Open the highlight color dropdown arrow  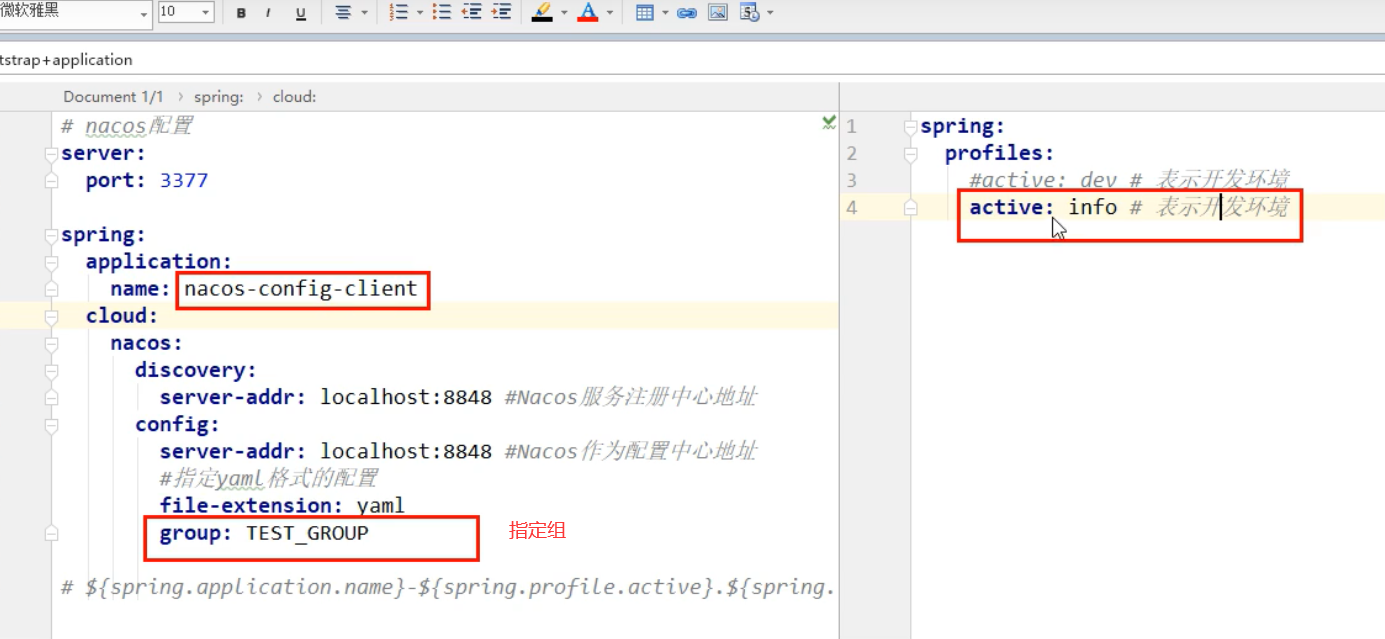coord(564,13)
